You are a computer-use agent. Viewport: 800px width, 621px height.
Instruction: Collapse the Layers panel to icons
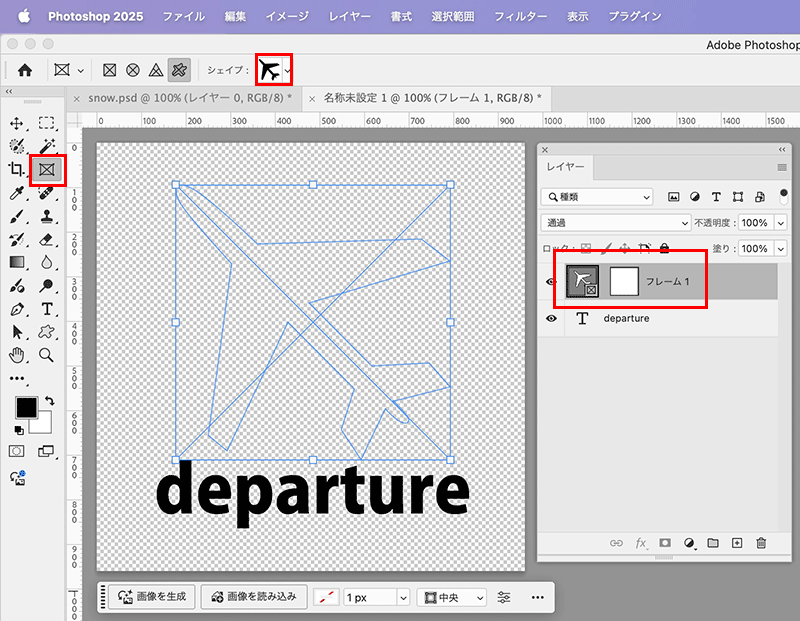point(782,150)
